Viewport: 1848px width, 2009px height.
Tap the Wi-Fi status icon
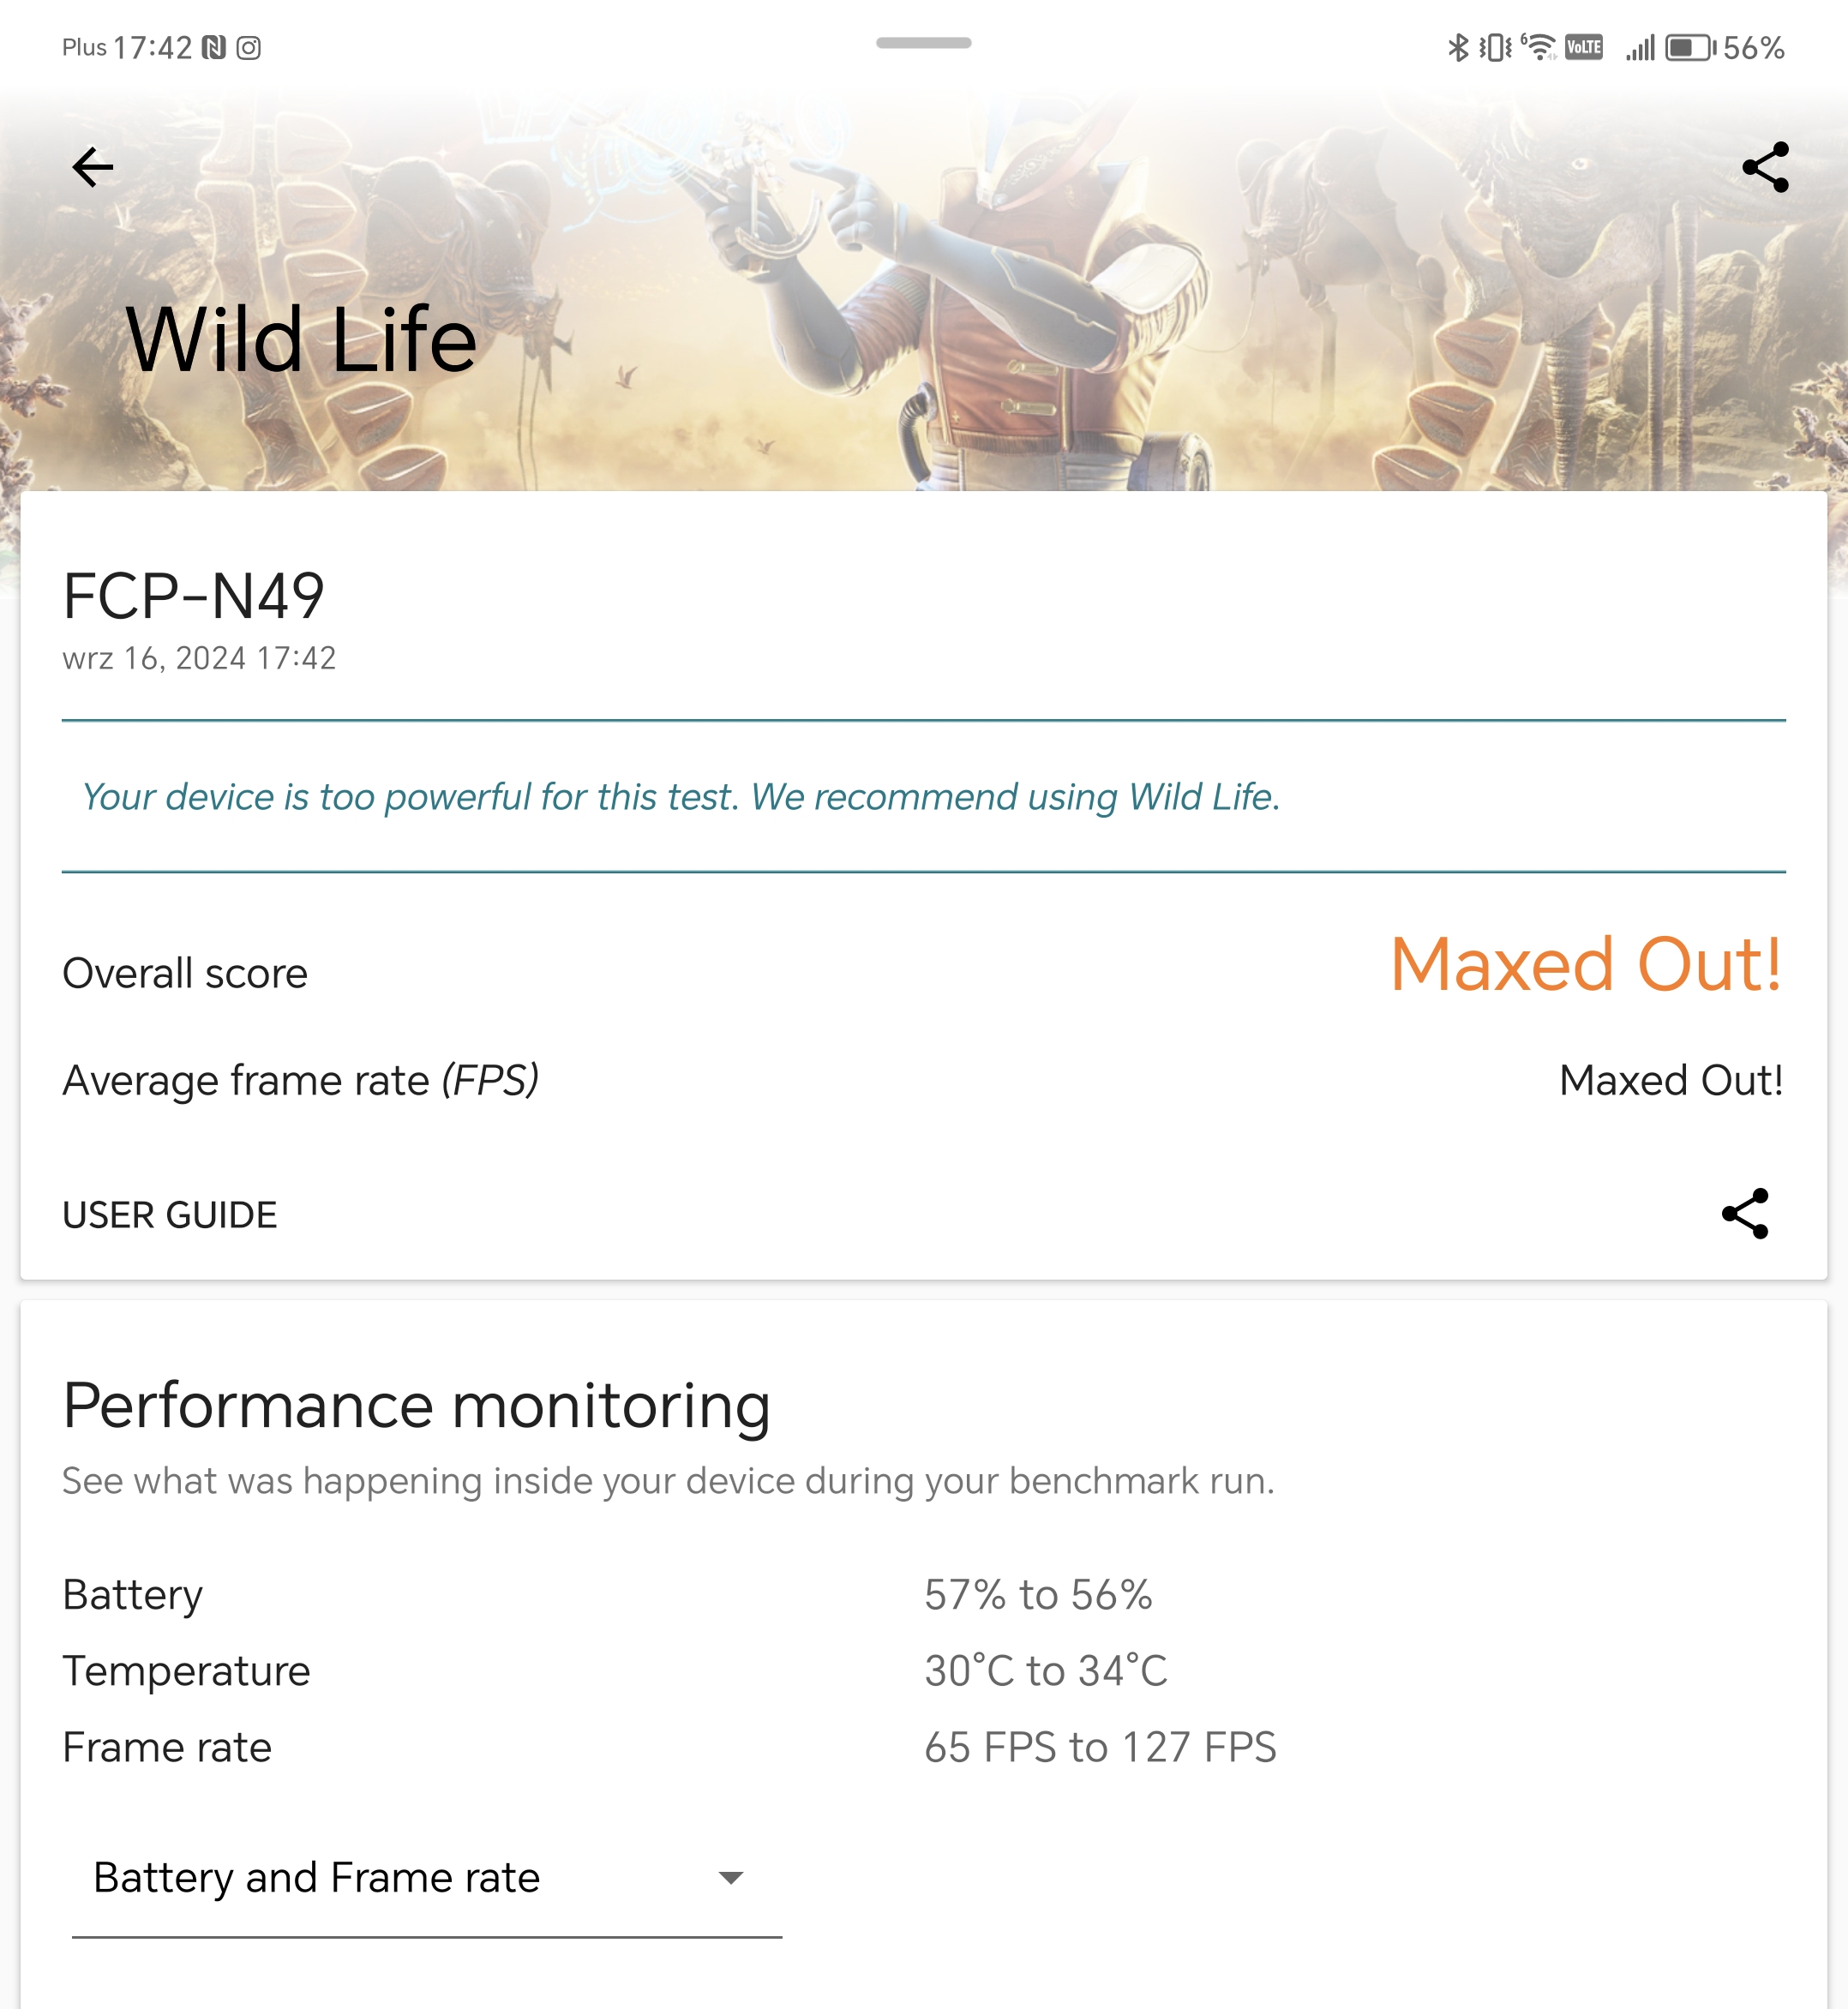click(x=1540, y=48)
